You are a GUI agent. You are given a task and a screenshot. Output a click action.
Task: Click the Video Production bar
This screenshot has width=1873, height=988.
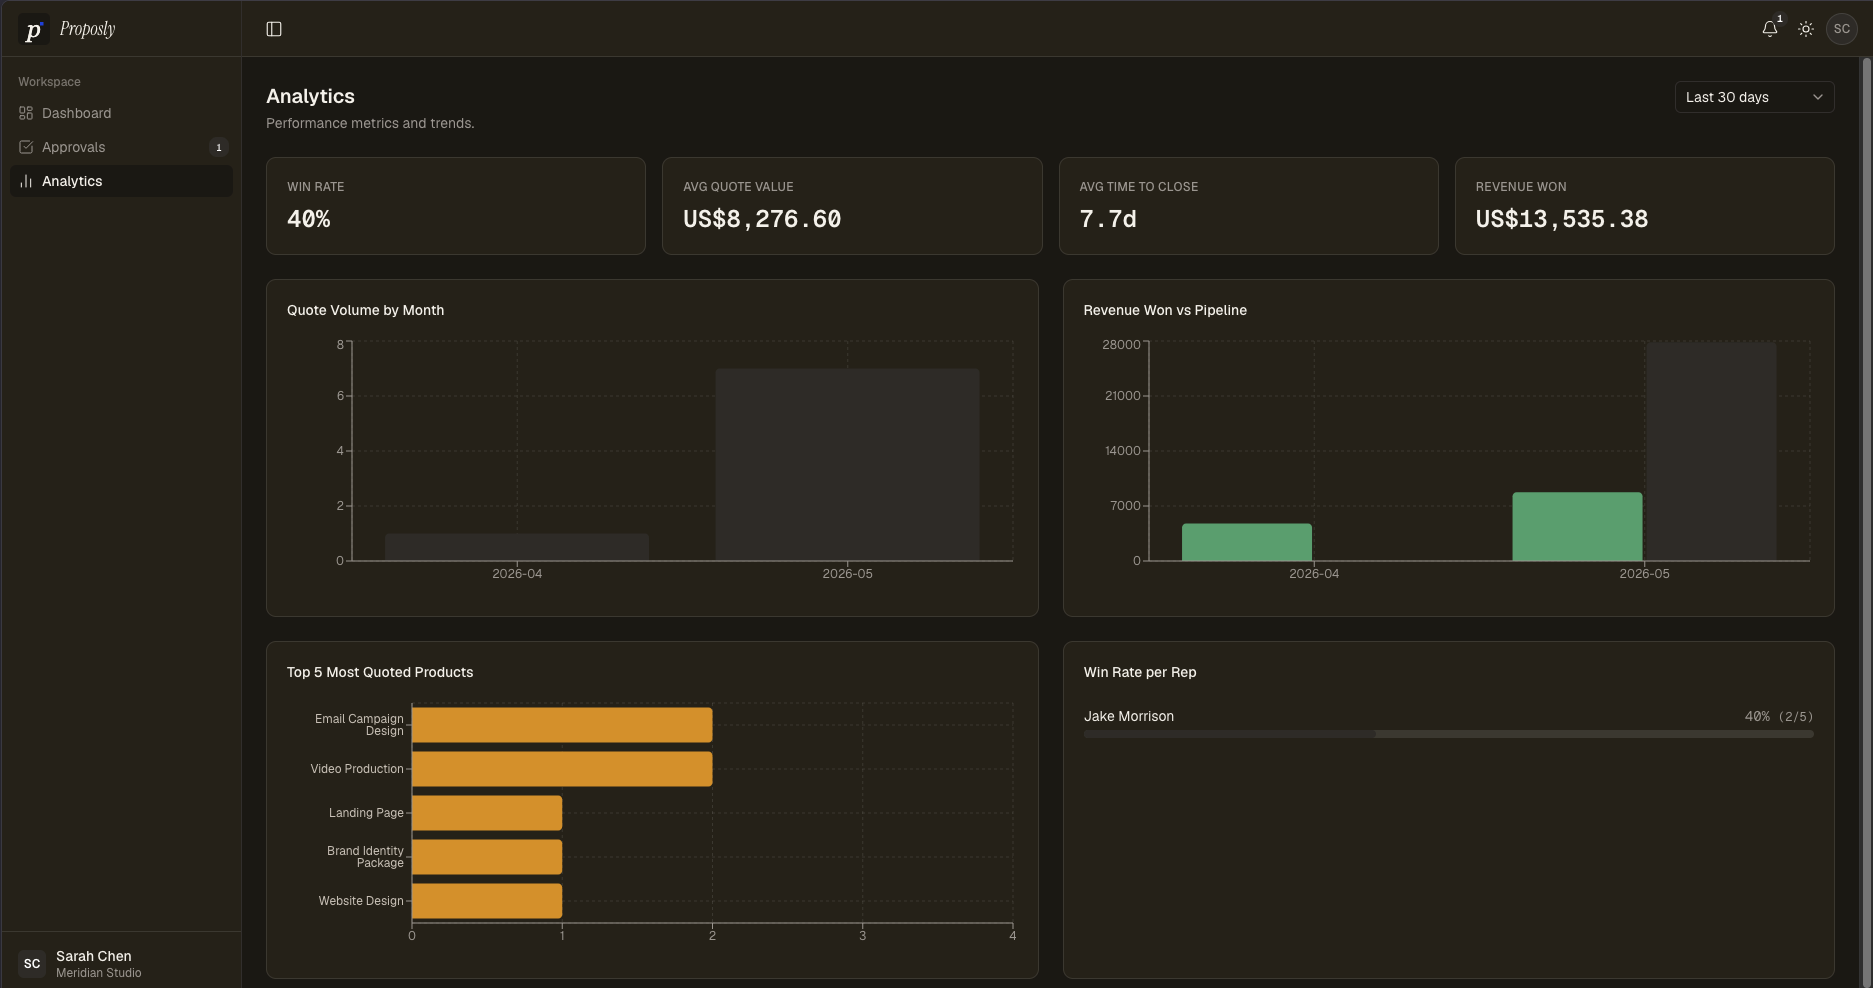tap(562, 769)
